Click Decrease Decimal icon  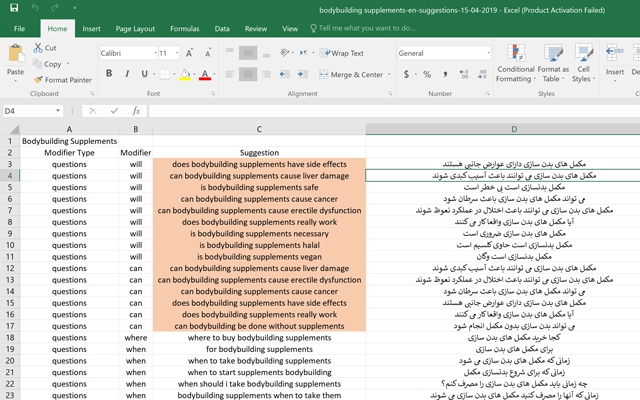482,74
